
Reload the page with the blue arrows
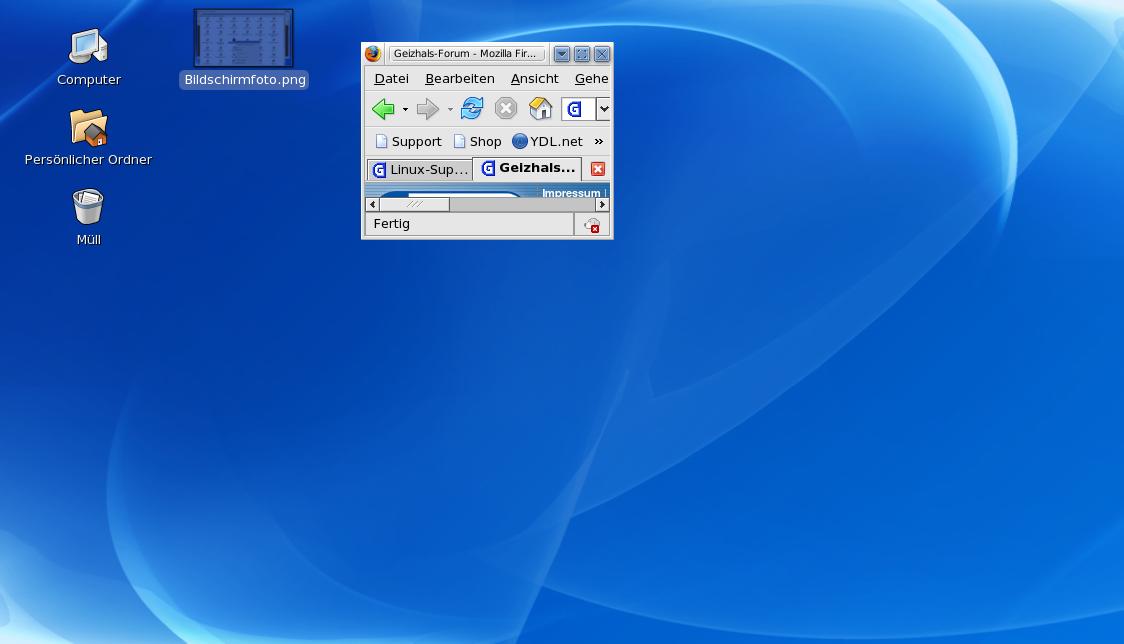point(472,109)
